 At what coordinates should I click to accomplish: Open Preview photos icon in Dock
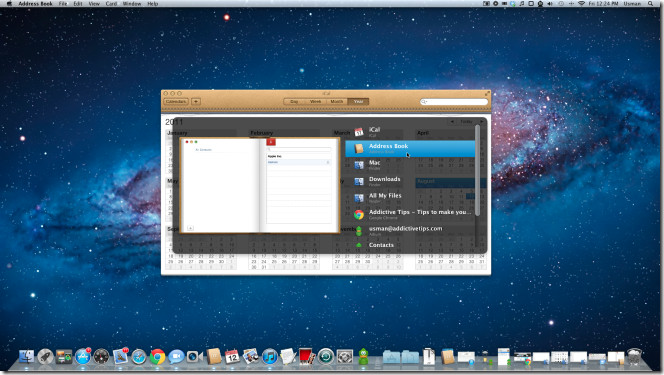(x=251, y=357)
